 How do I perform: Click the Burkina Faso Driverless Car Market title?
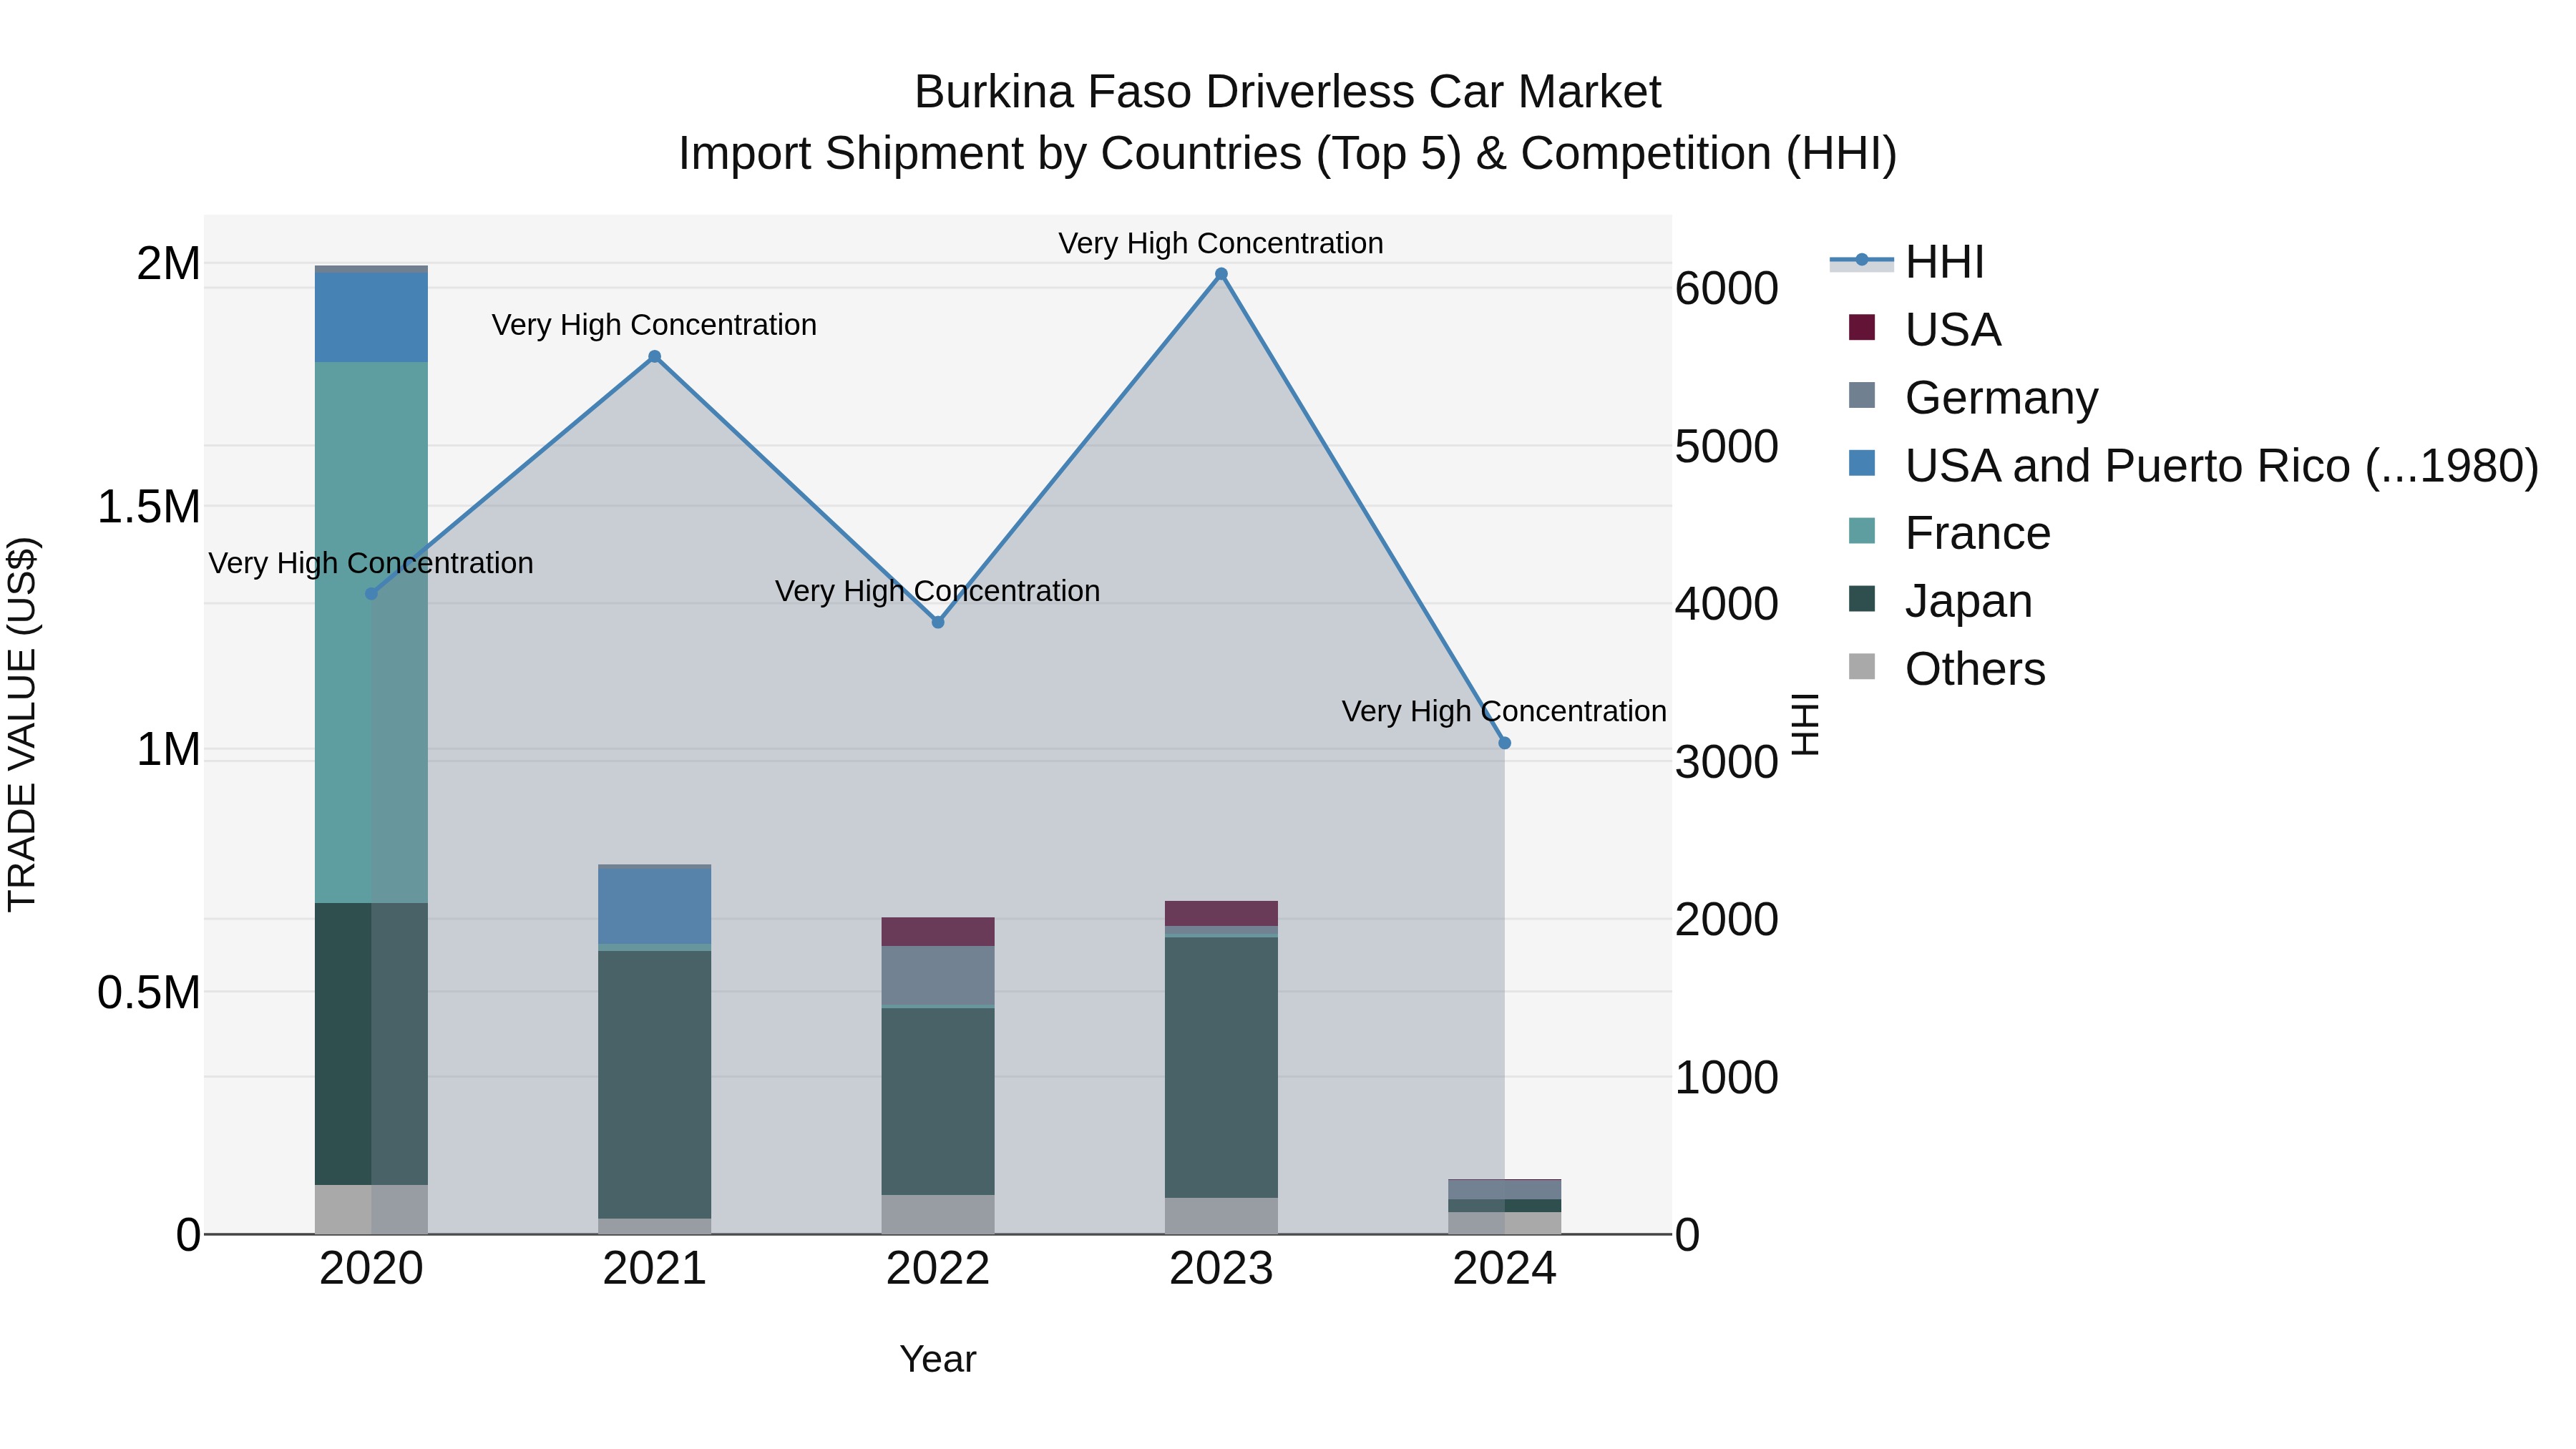point(1287,92)
